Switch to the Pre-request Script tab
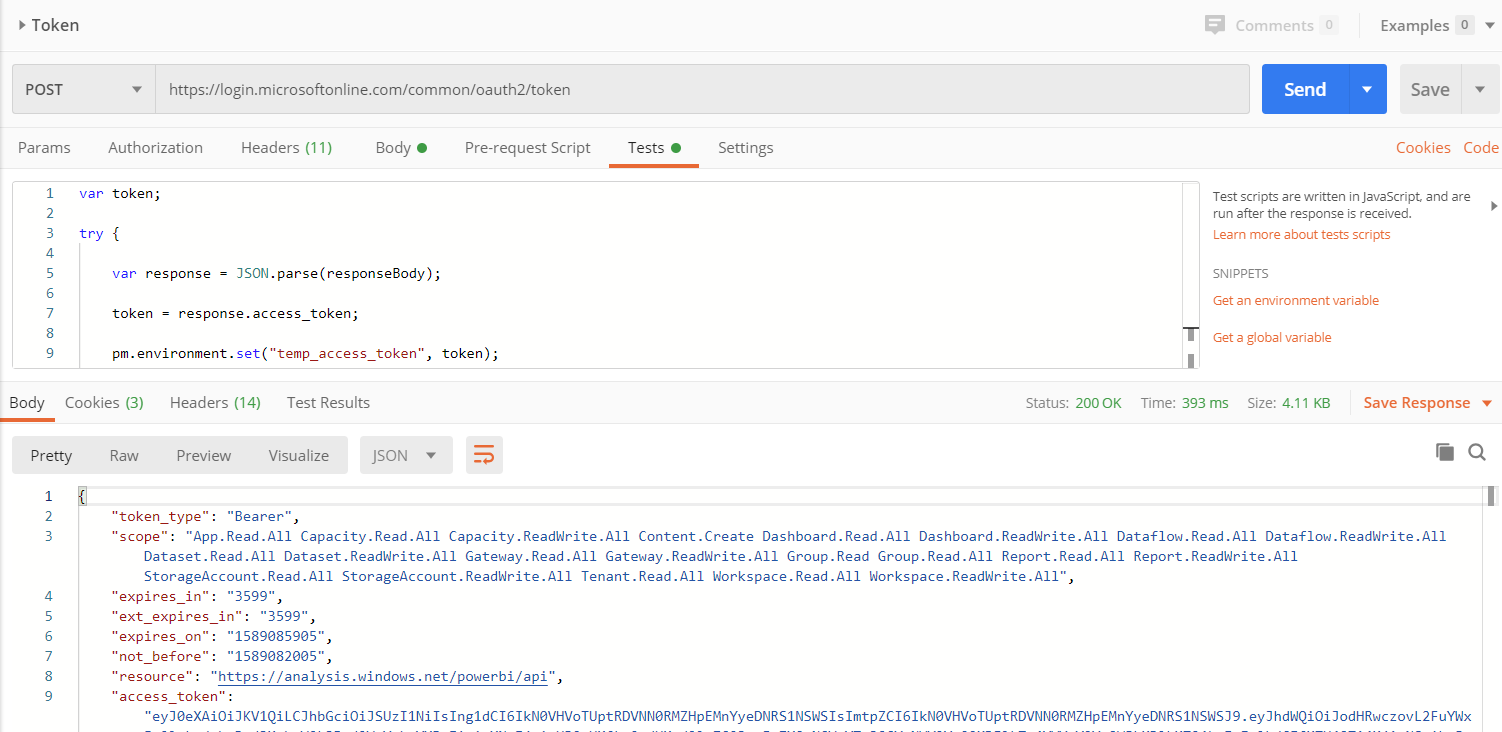 pos(528,147)
